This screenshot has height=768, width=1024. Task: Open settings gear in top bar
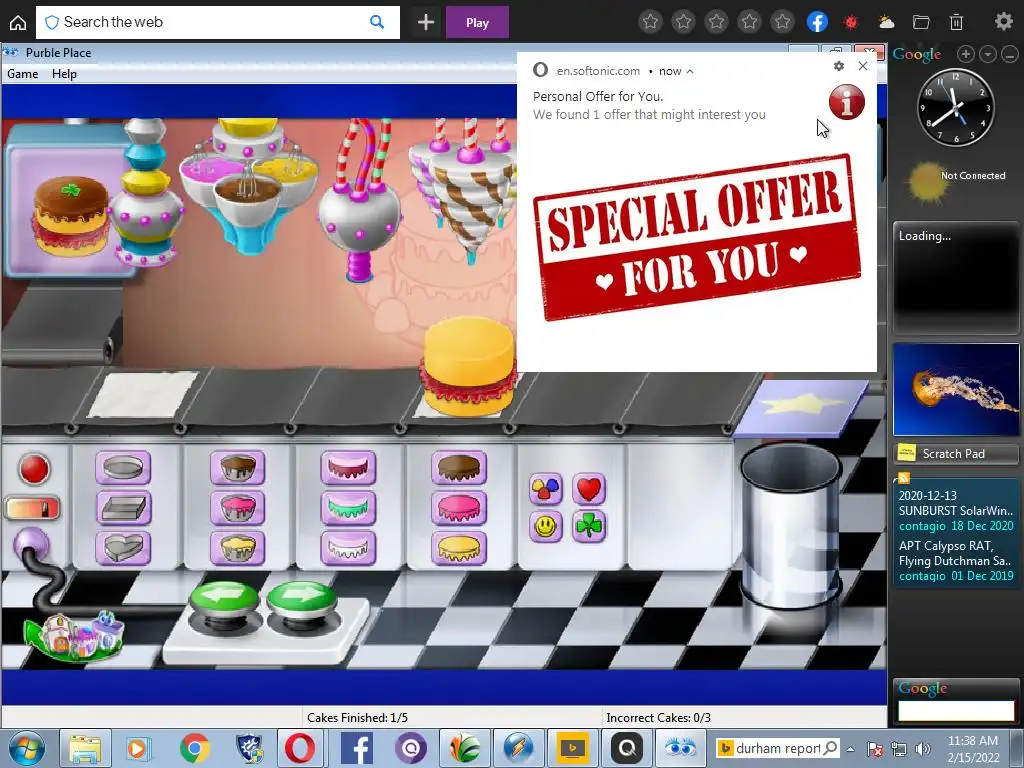tap(1003, 21)
